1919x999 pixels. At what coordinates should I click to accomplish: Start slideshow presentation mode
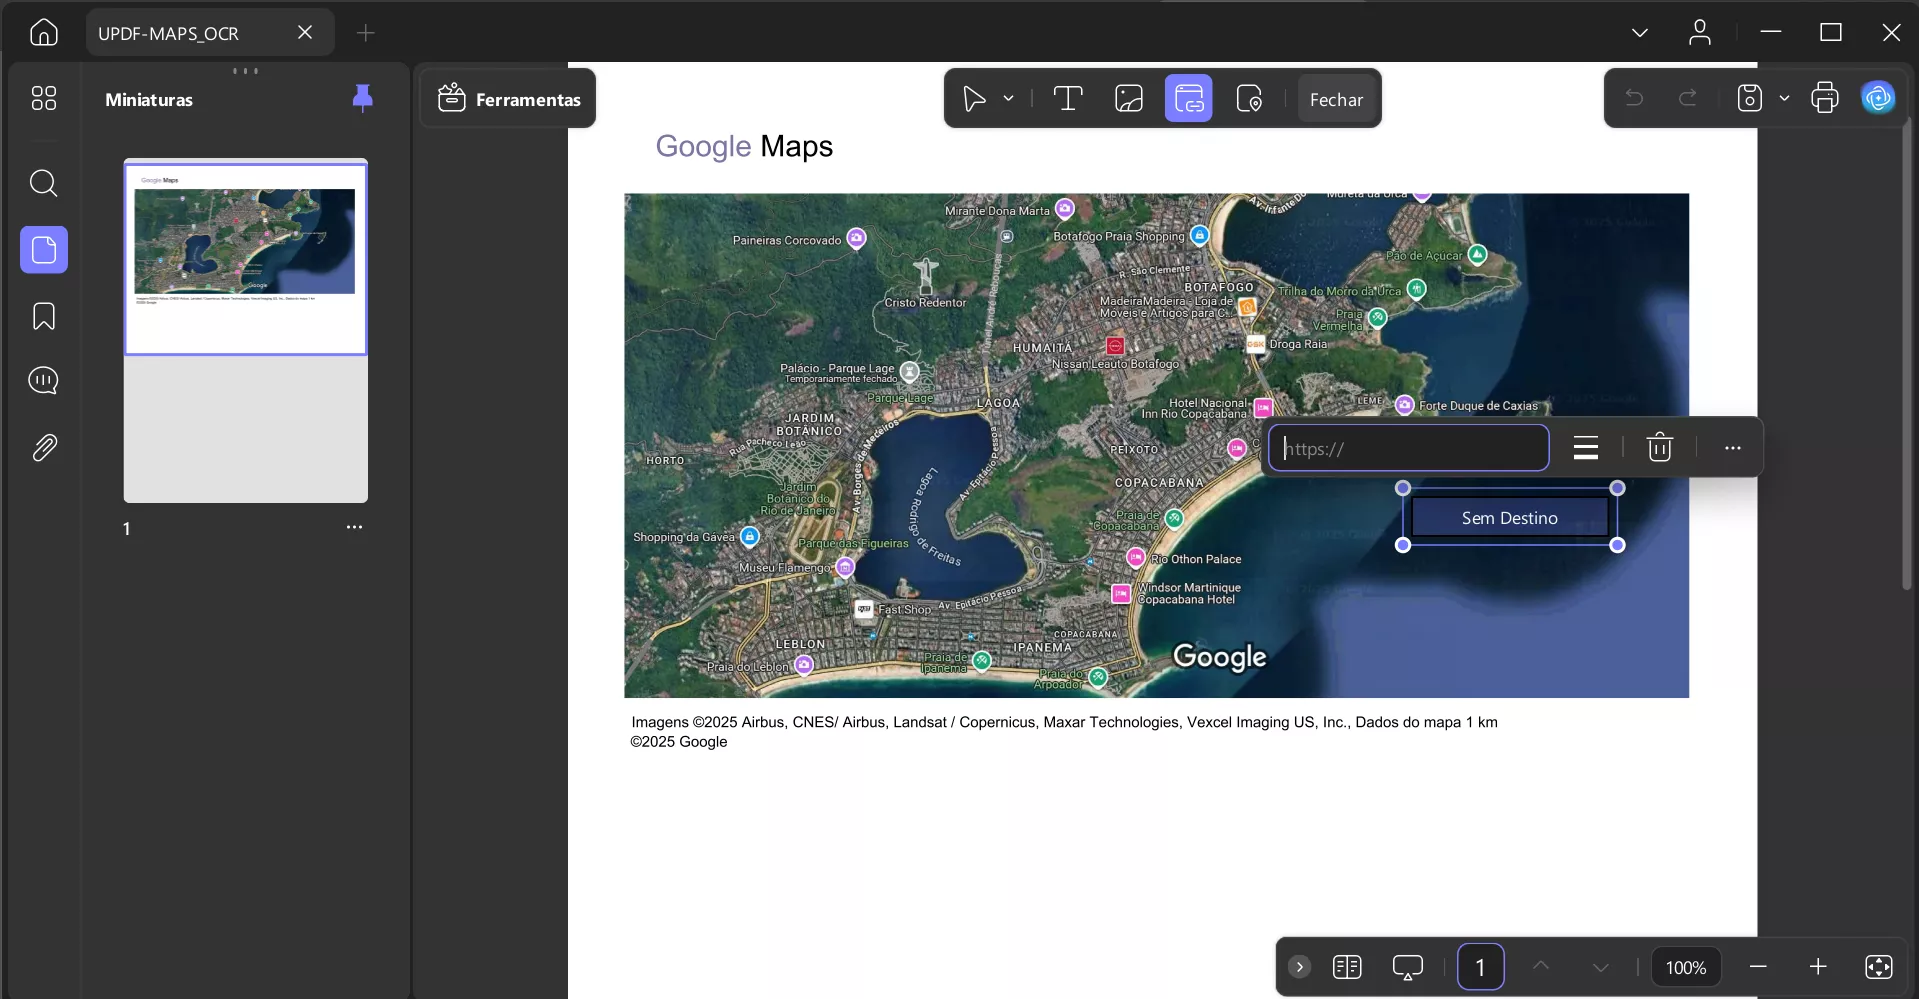[1408, 967]
